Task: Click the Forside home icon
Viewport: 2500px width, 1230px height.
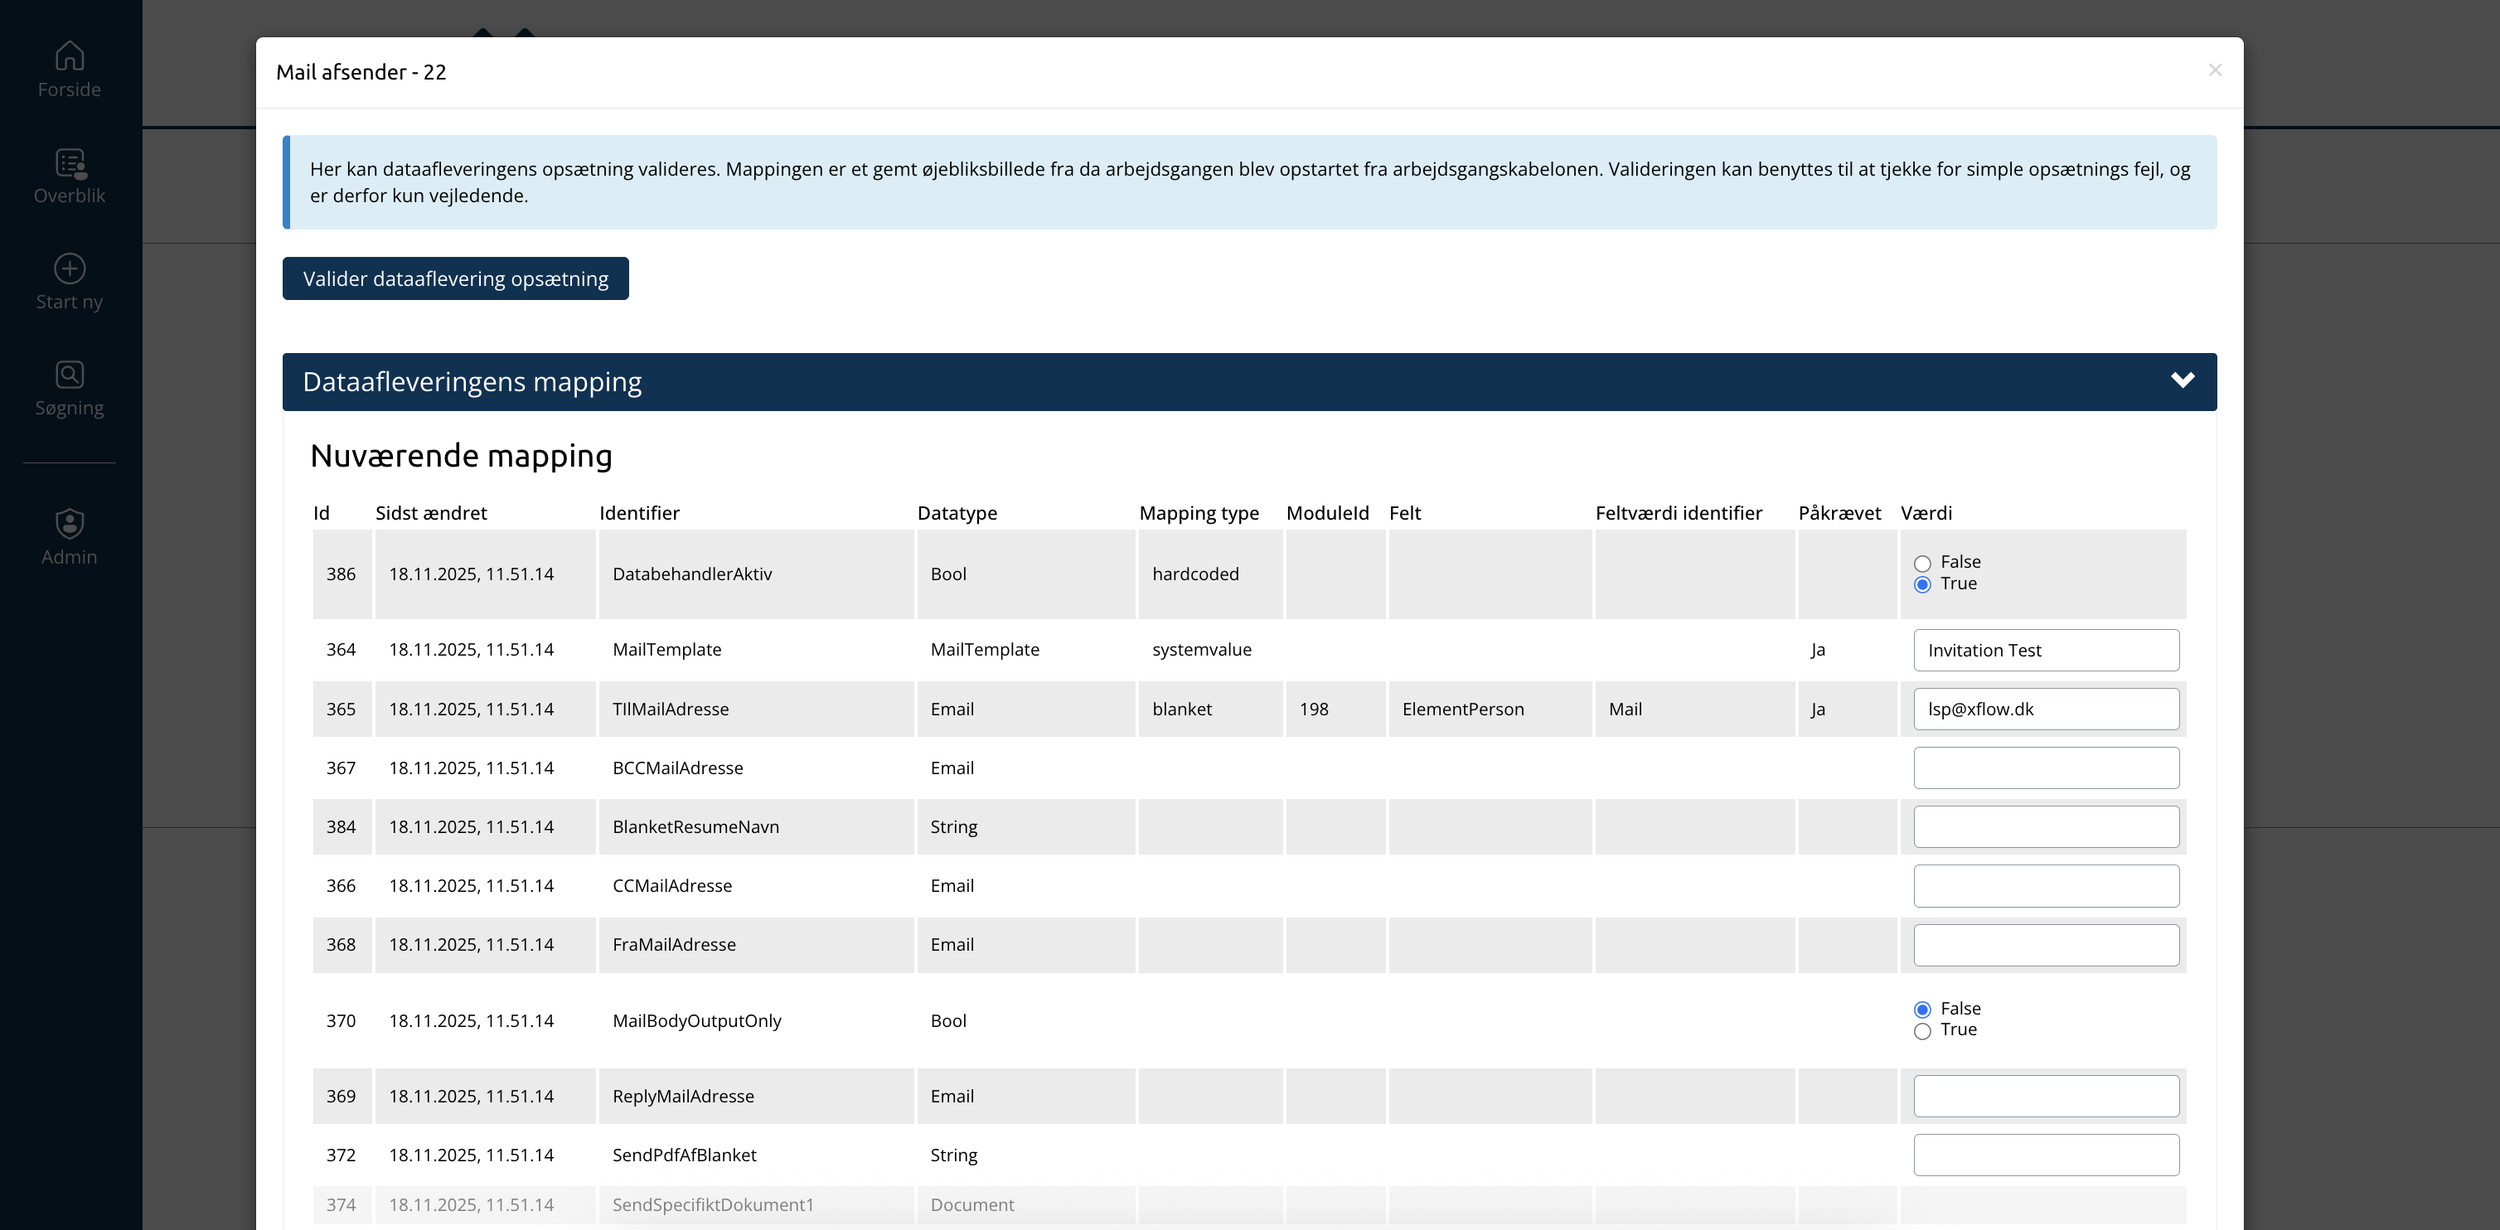Action: point(69,56)
